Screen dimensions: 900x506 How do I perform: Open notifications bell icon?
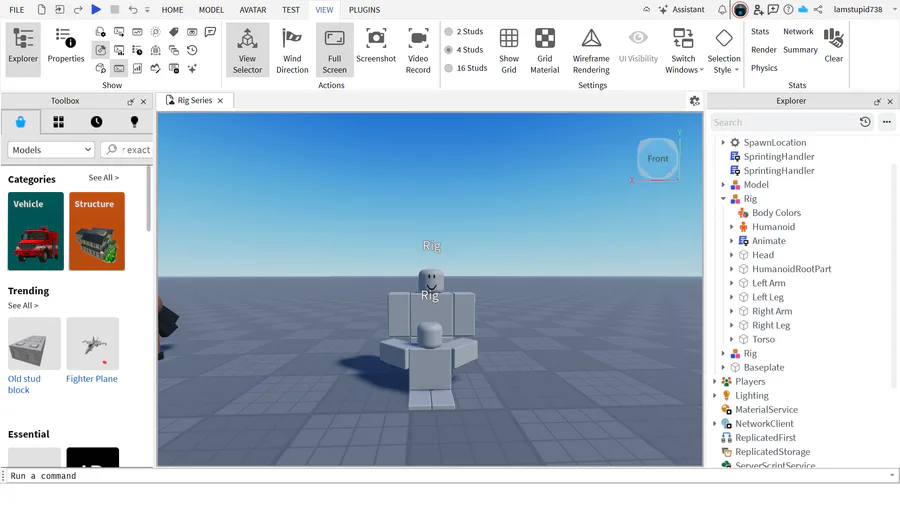[x=722, y=9]
